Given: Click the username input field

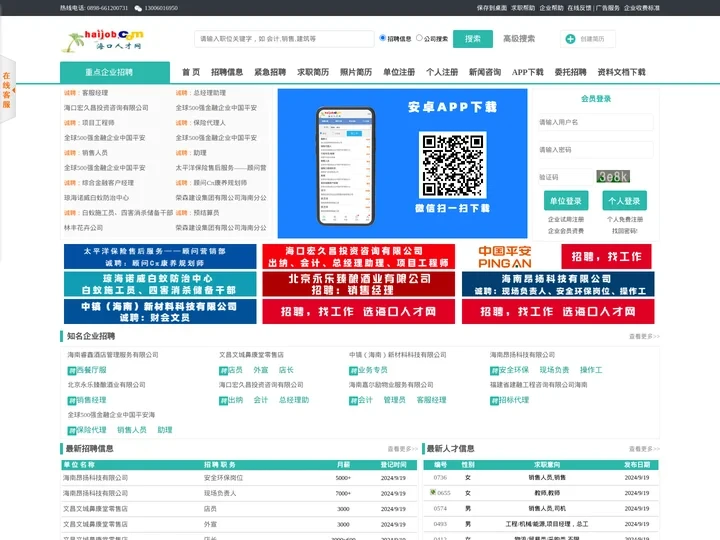Looking at the screenshot, I should 596,122.
